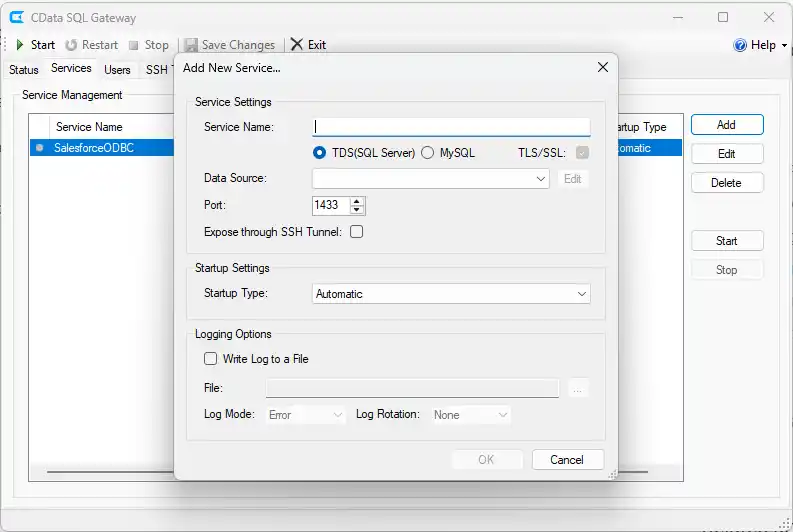Increase the Port value with up arrow
793x532 pixels.
pos(358,200)
